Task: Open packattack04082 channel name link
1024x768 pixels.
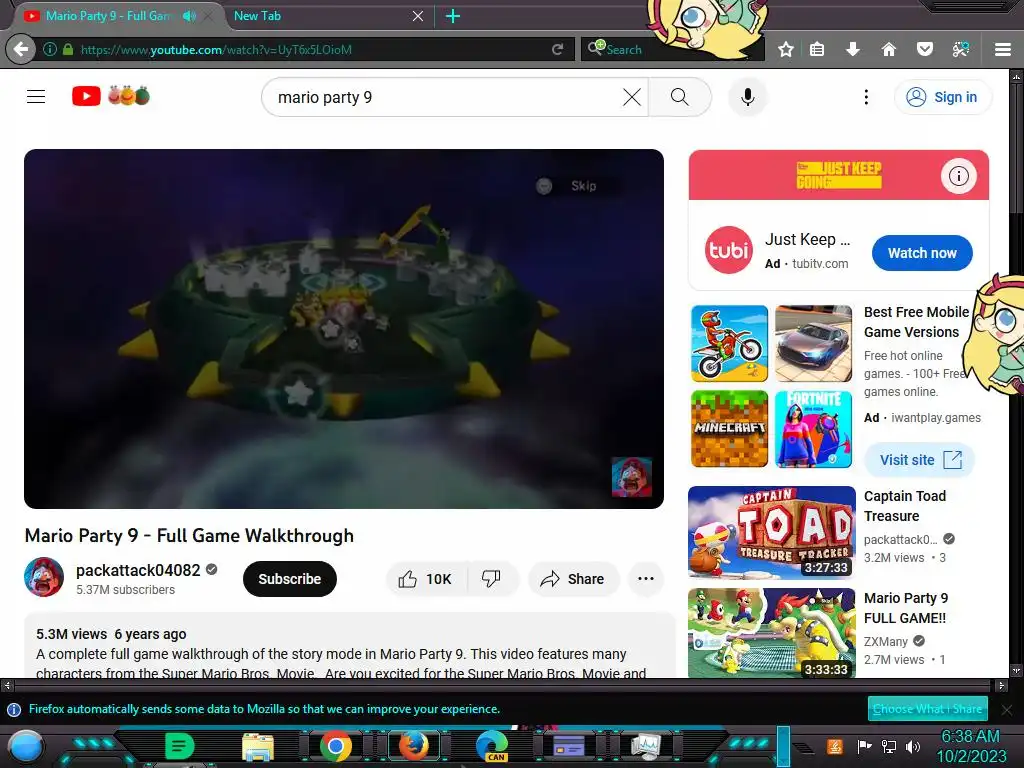Action: [x=138, y=570]
